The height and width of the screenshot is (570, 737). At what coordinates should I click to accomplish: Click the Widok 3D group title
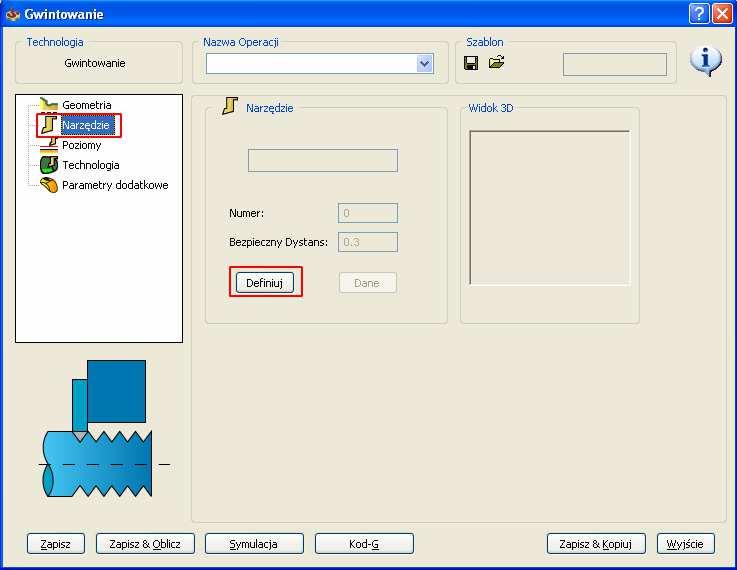491,108
